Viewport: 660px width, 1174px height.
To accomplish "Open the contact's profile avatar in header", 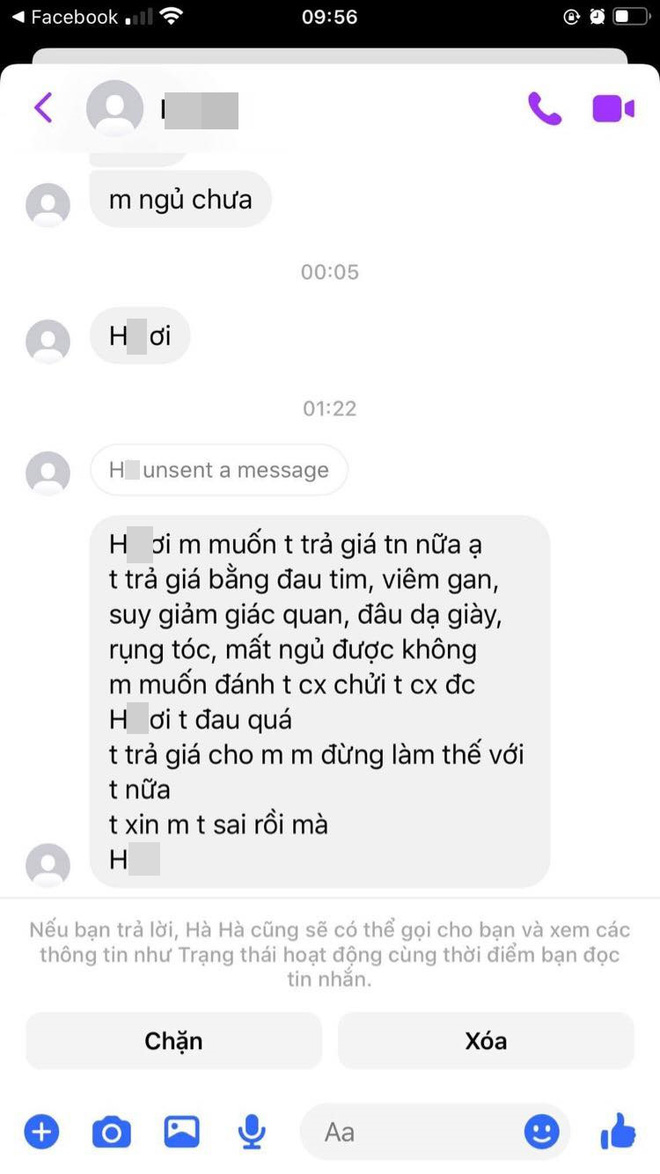I will point(115,109).
